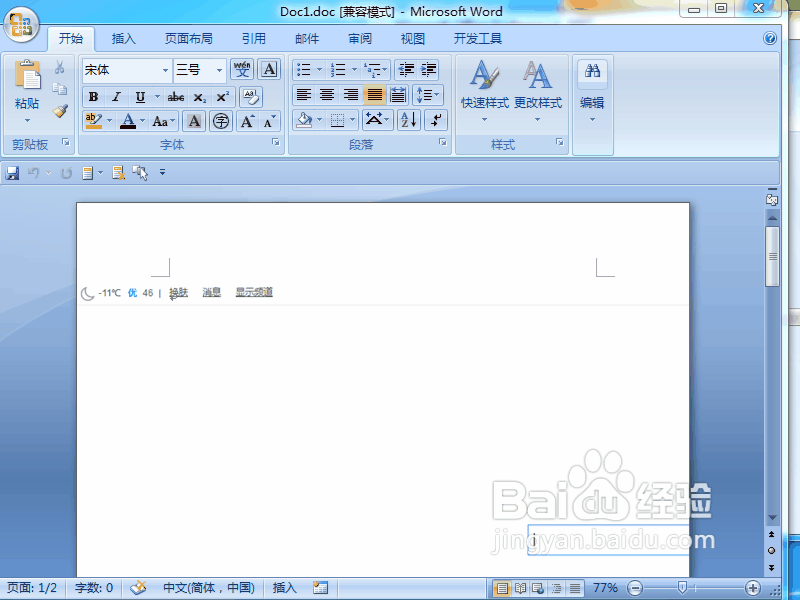
Task: Click the Redo icon in quick toolbar
Action: (66, 173)
